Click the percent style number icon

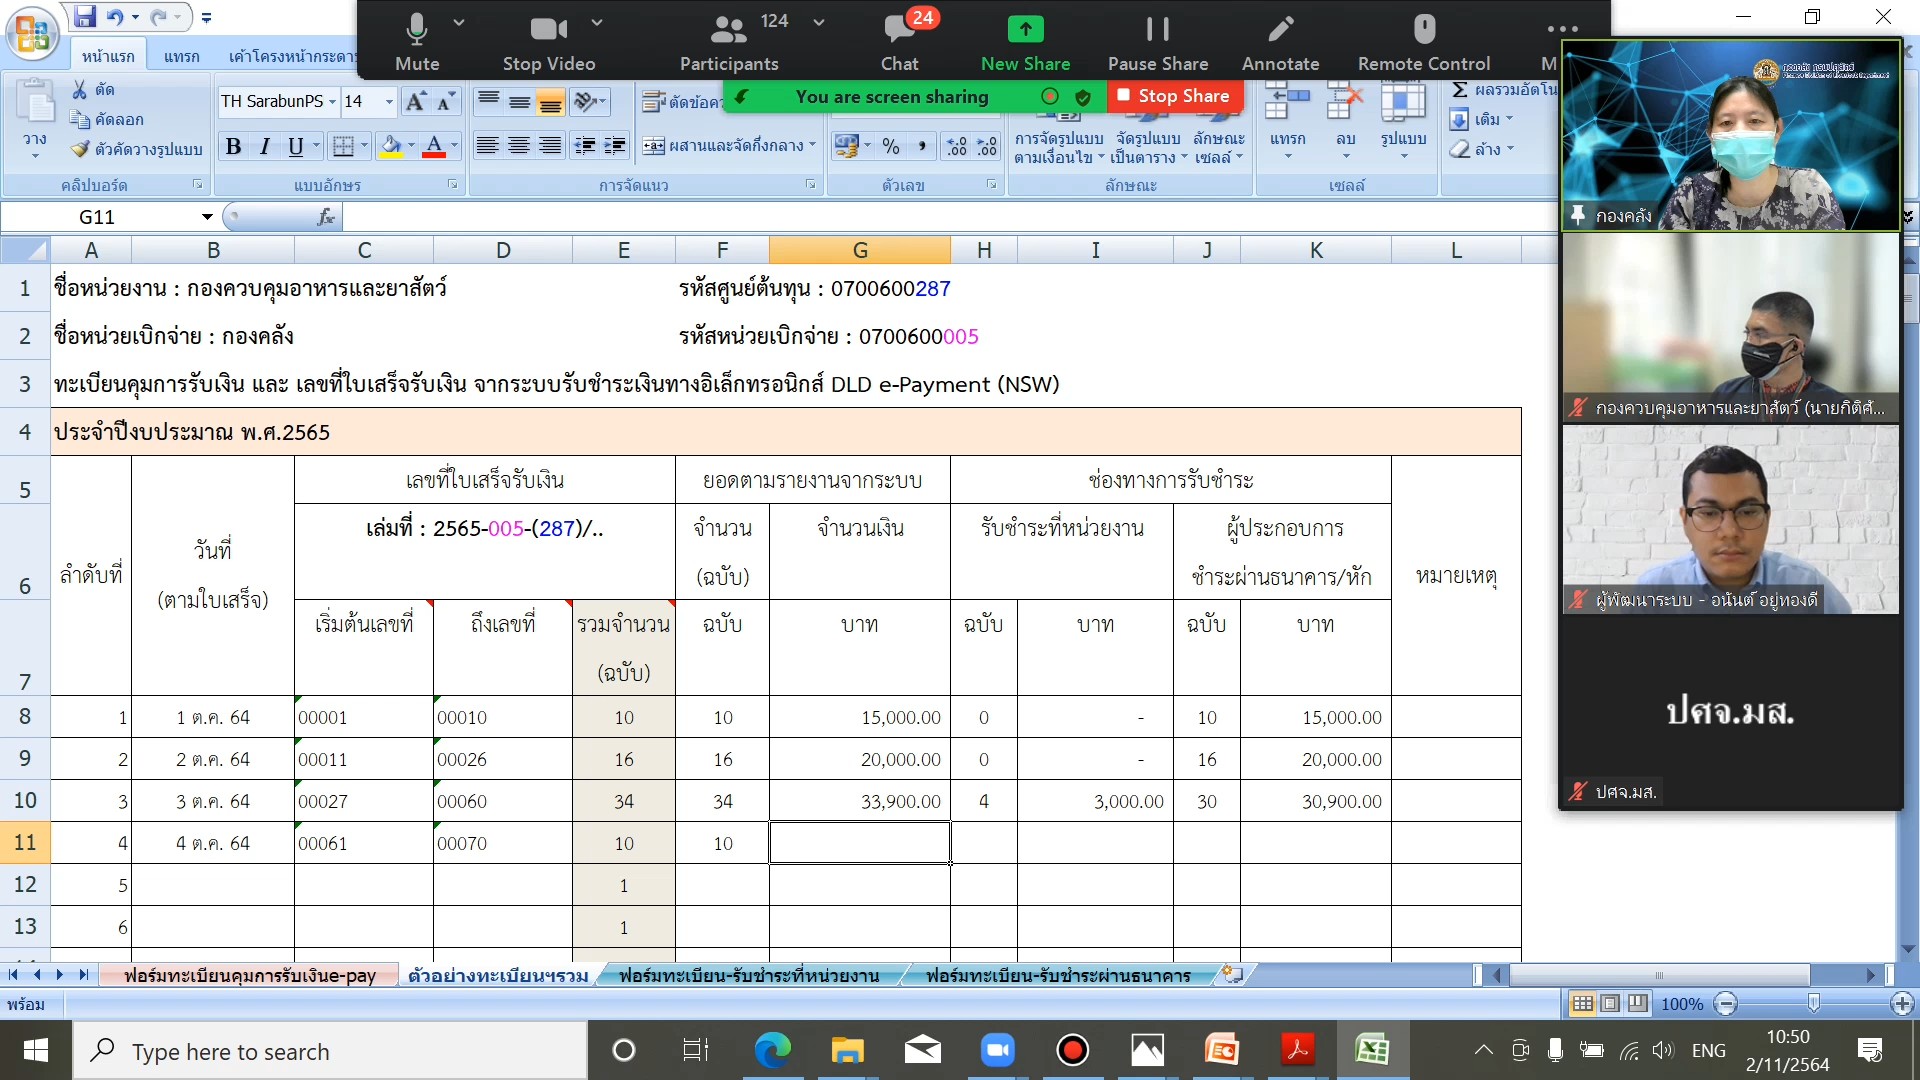[891, 147]
